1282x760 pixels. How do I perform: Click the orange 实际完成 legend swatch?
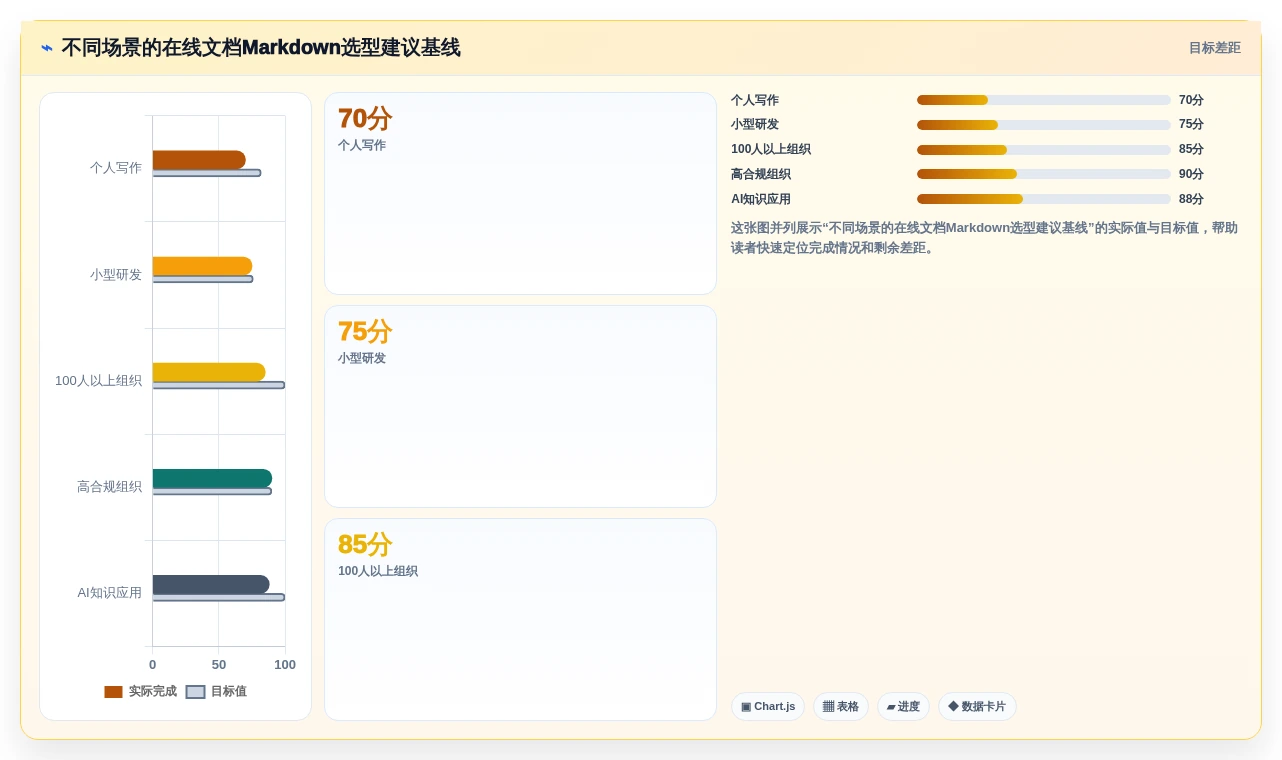pos(113,692)
